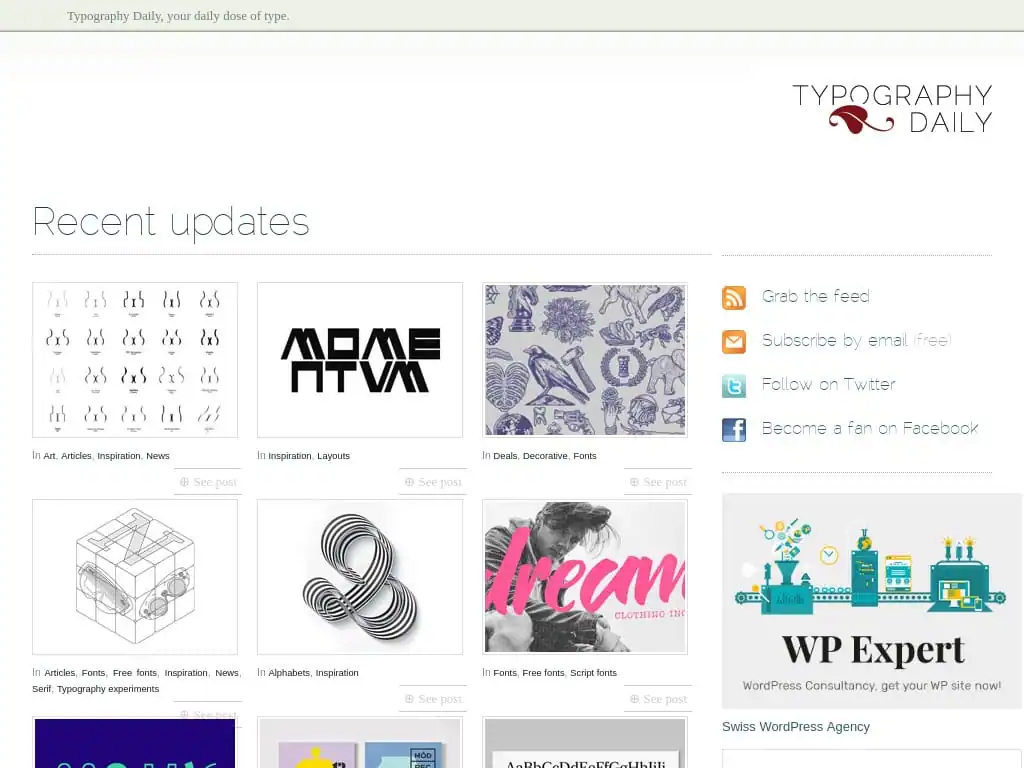
Task: Open the "Layouts" category link
Action: pos(333,455)
